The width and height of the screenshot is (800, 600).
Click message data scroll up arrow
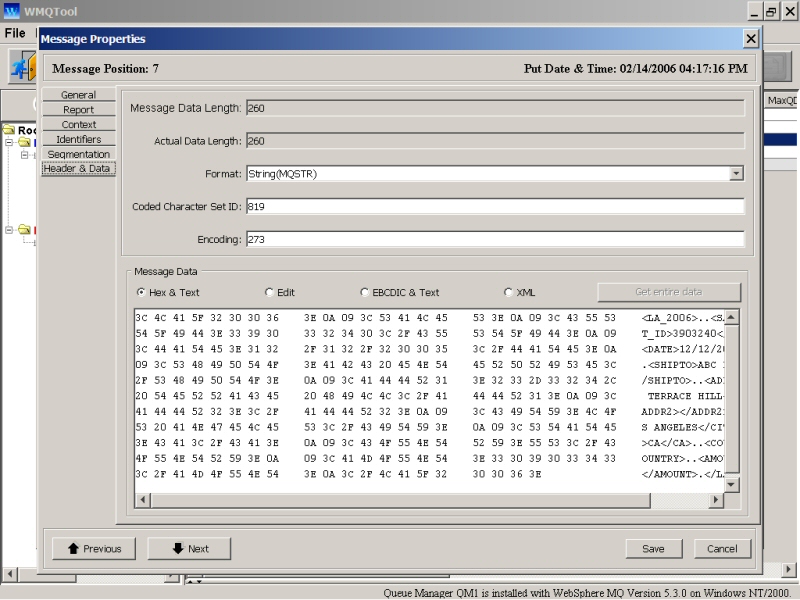coord(731,317)
